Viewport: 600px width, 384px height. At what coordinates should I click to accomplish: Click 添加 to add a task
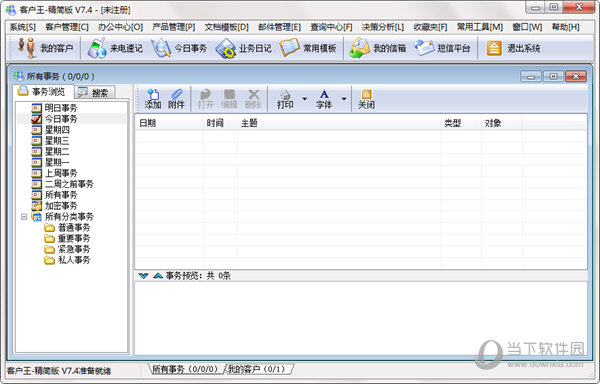pos(153,99)
